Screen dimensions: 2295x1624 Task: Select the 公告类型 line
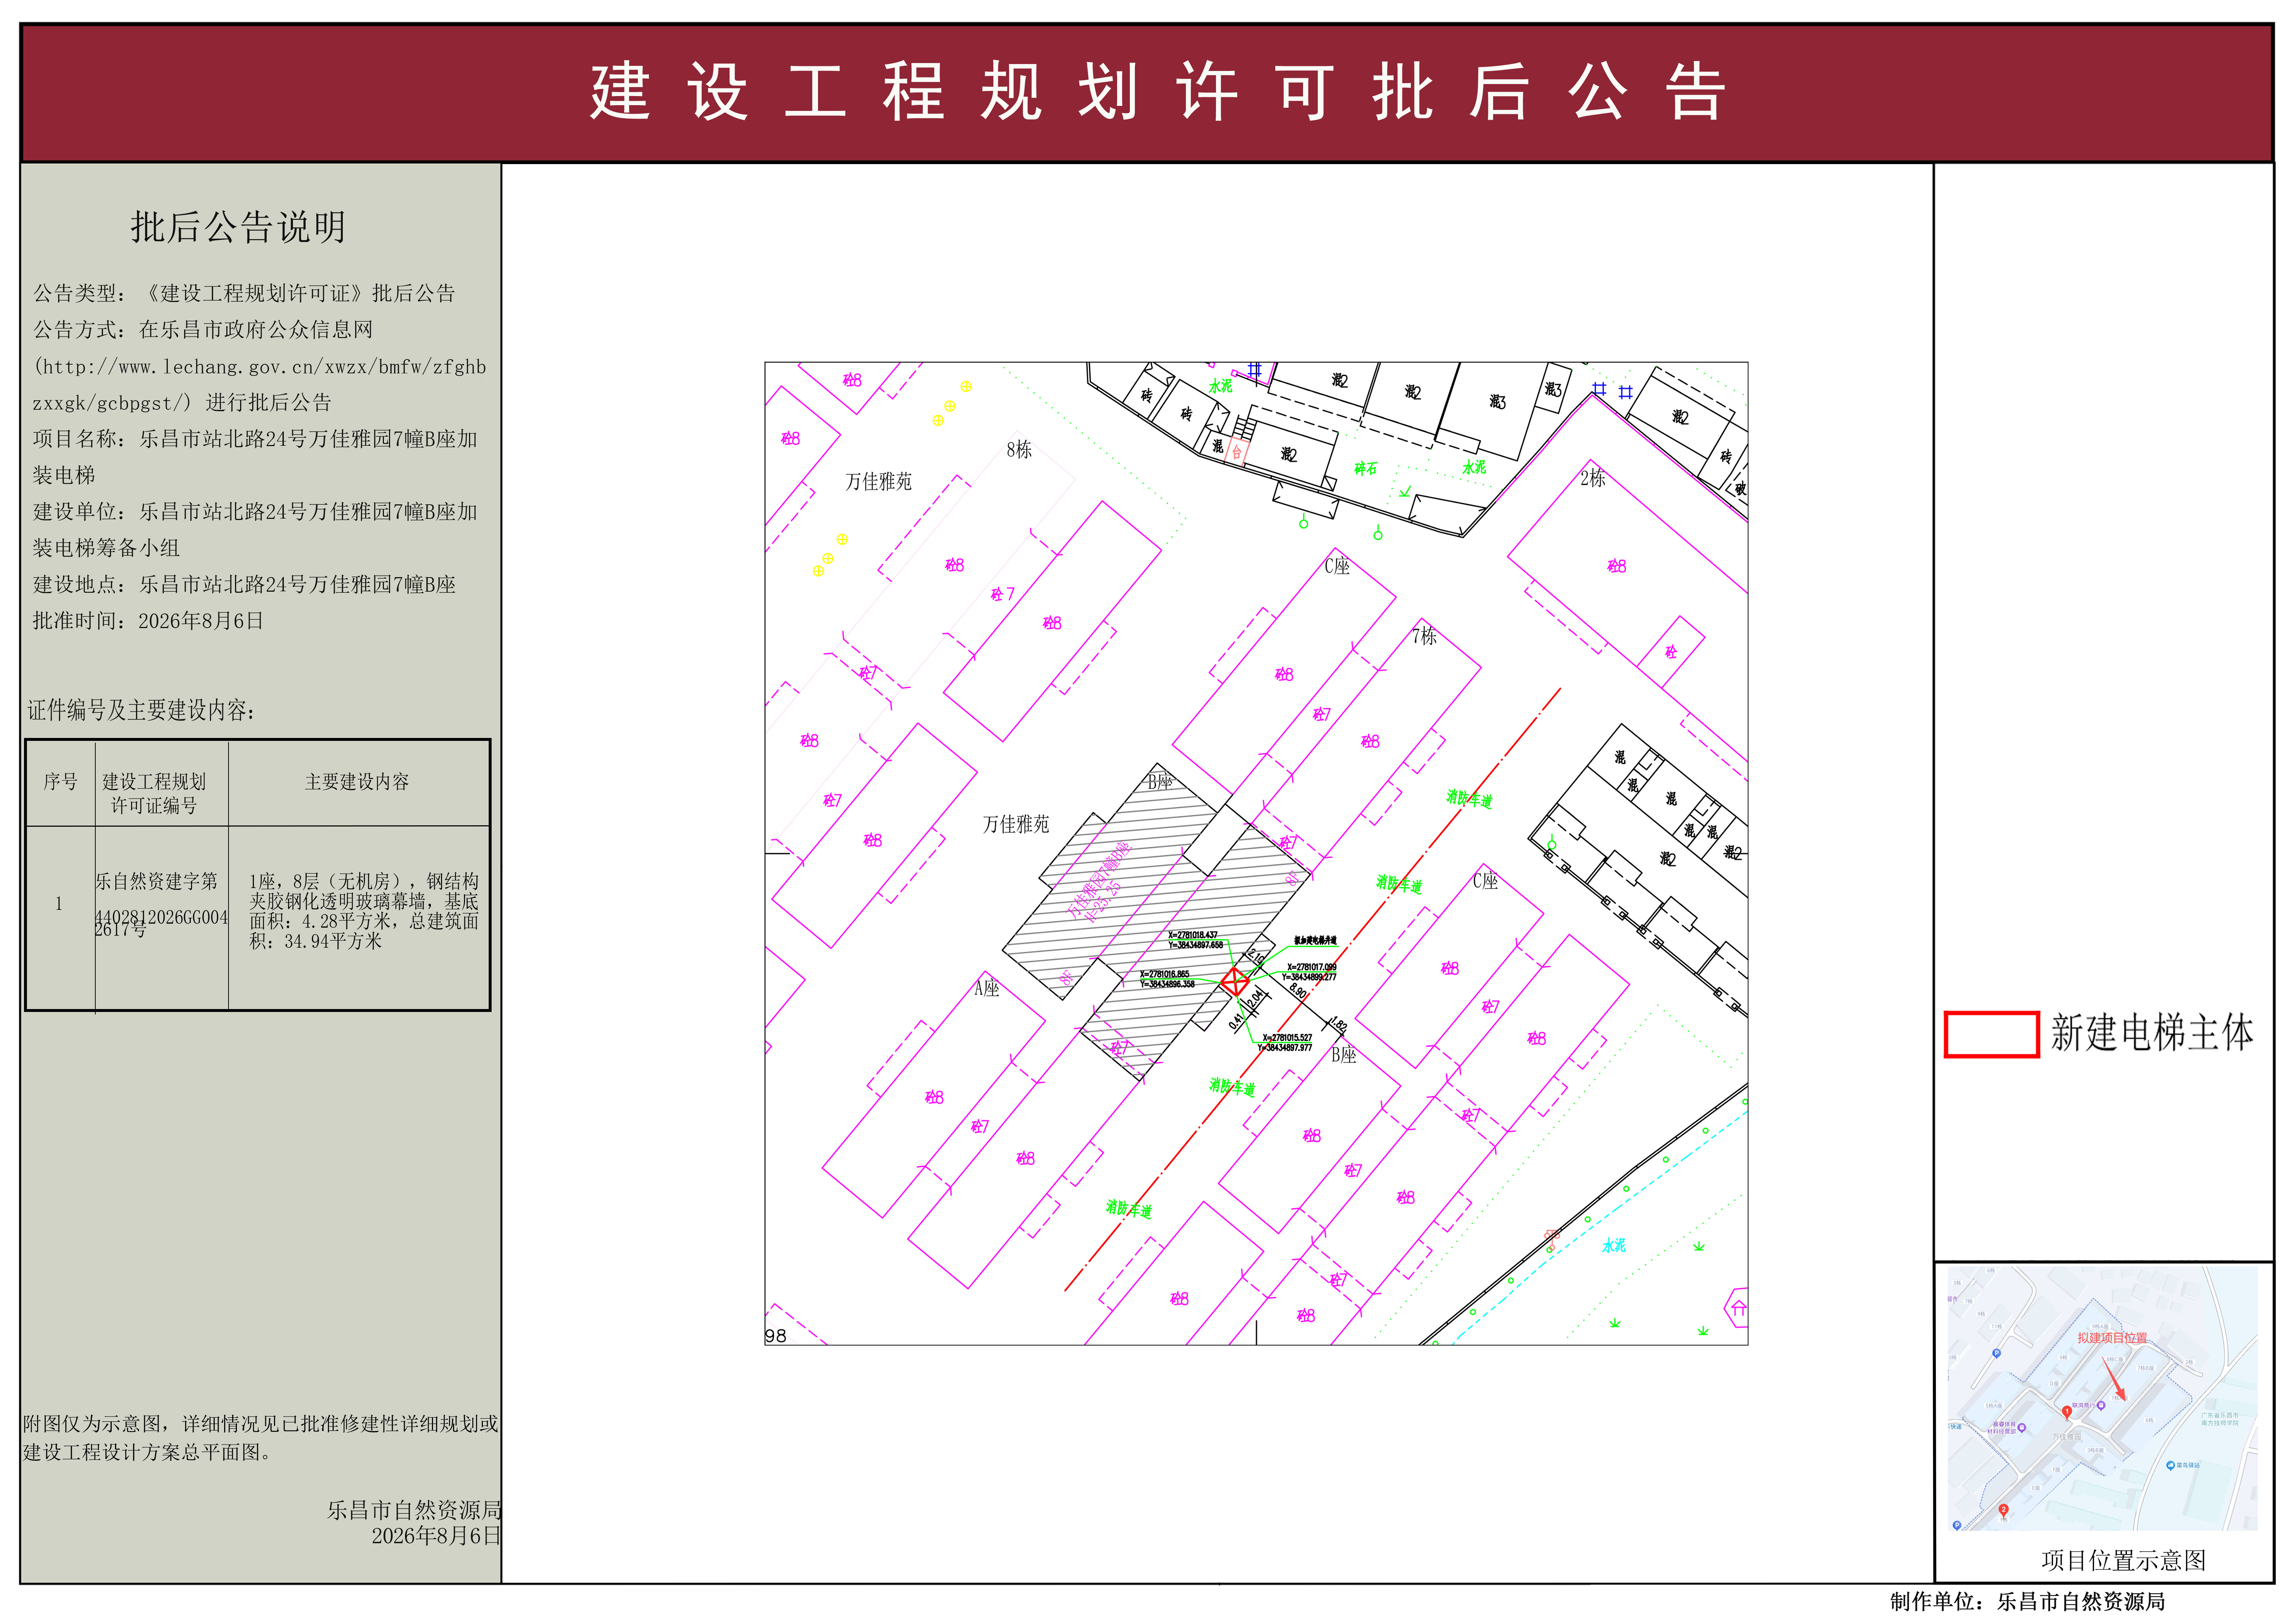click(x=244, y=293)
